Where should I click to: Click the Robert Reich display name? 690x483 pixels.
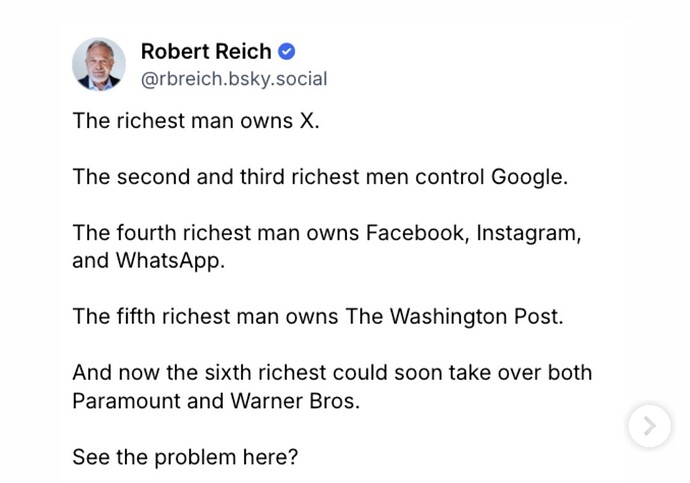click(206, 52)
